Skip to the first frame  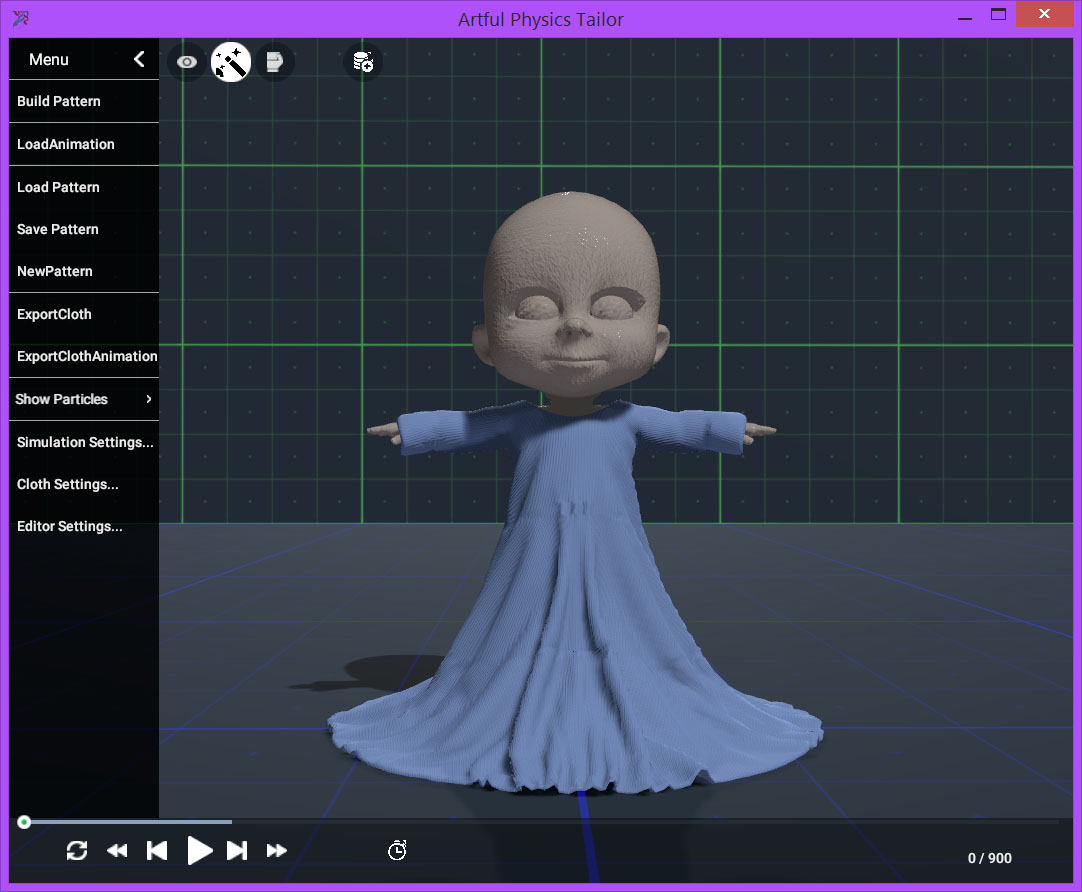(157, 851)
